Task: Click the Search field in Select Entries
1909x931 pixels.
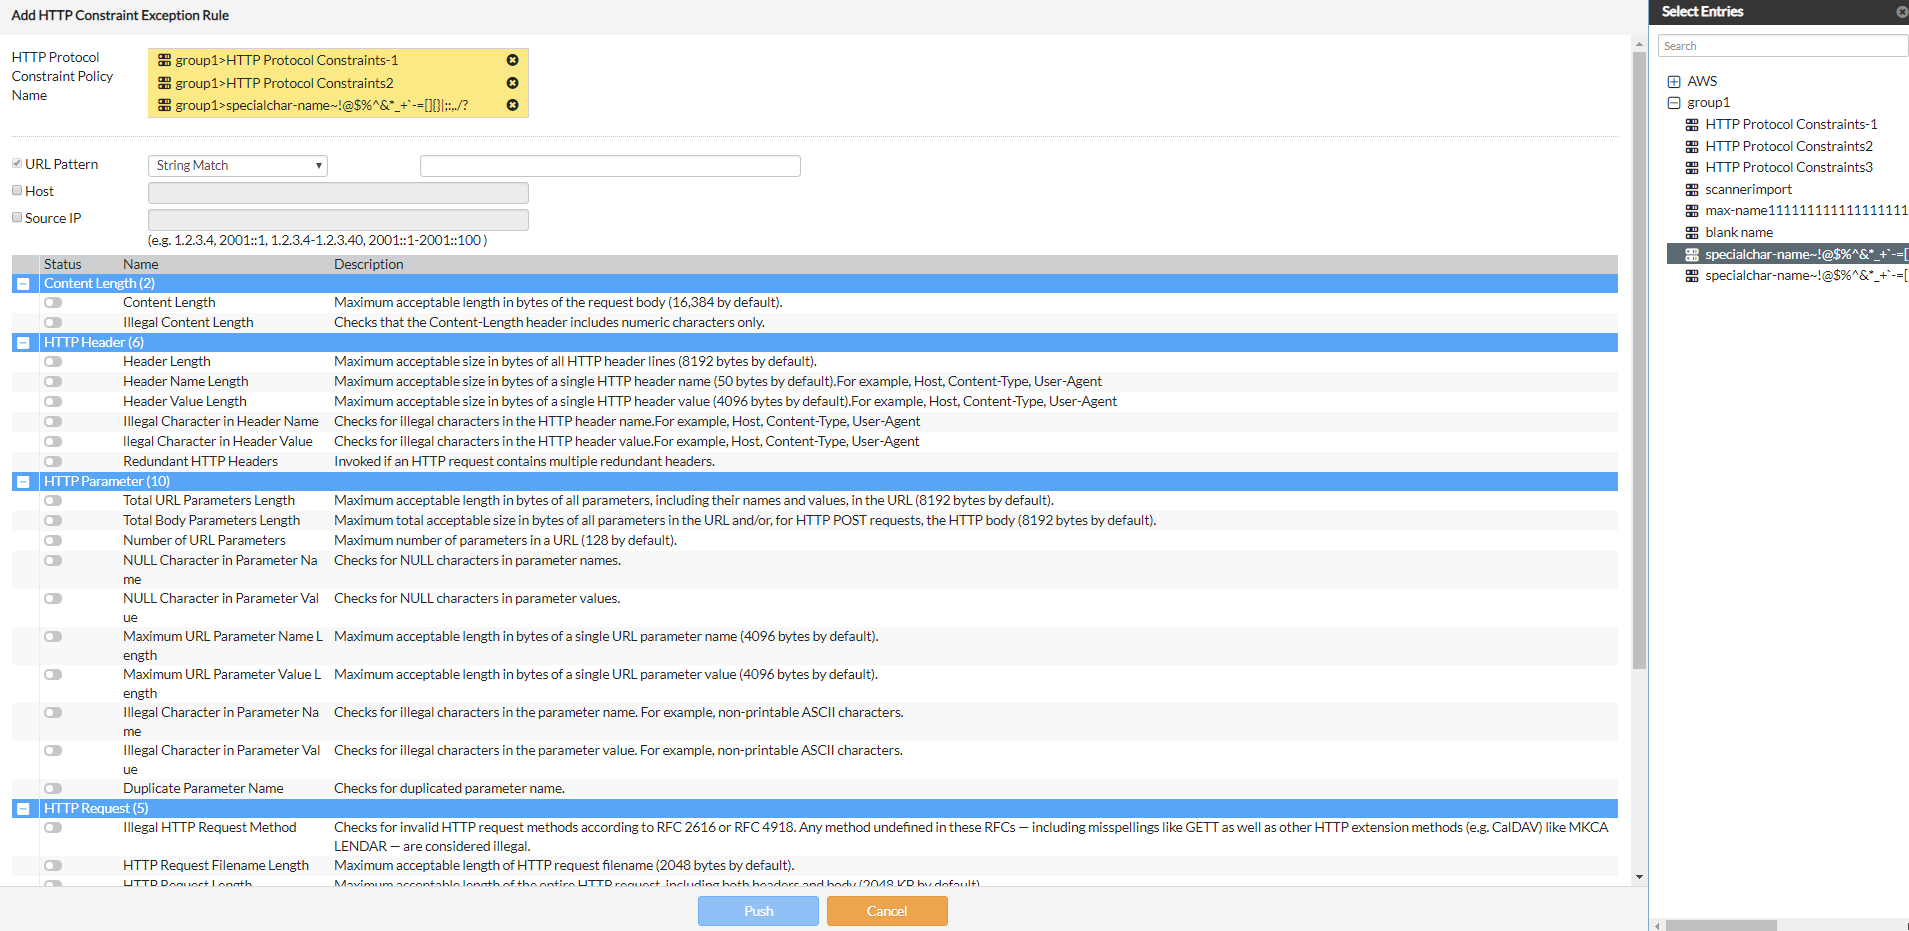Action: 1782,45
